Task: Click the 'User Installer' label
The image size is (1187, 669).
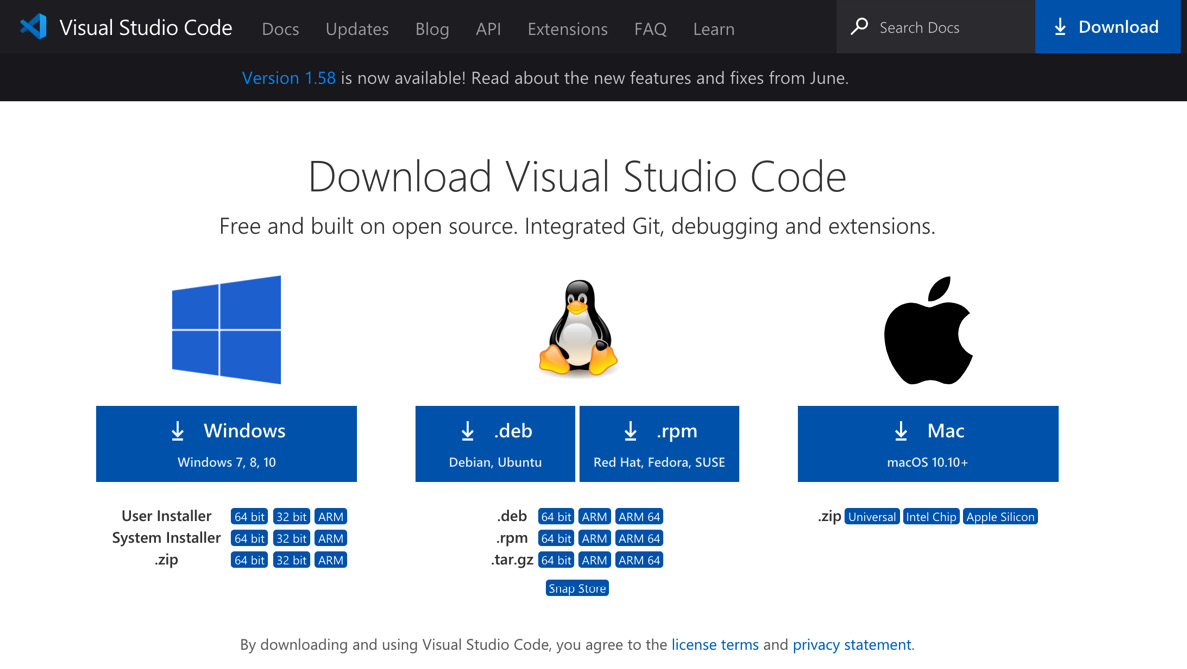Action: [x=166, y=516]
